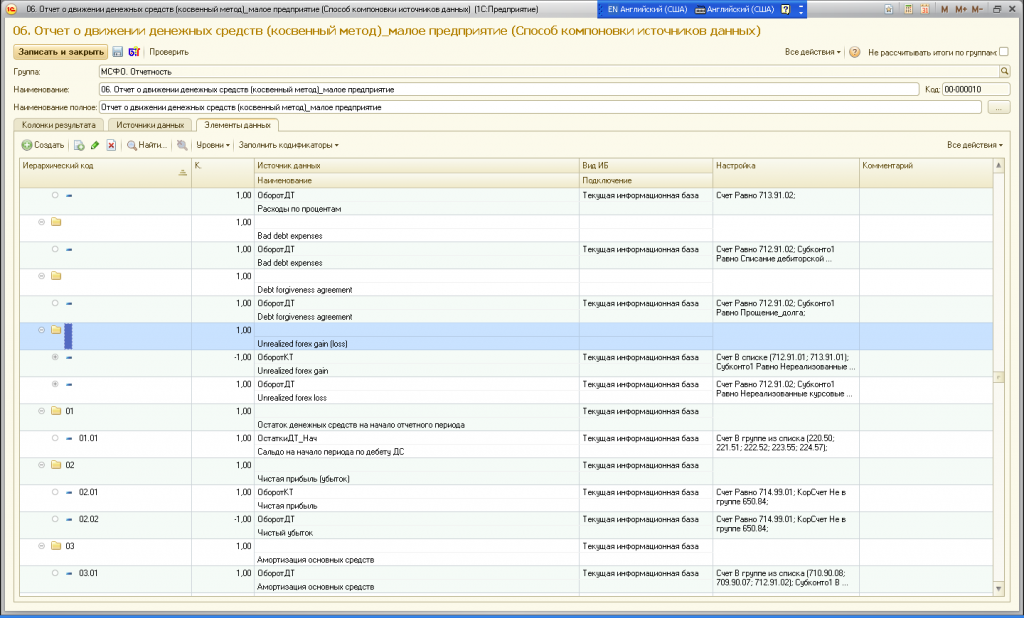Open the top form's Все действия menu
Image resolution: width=1024 pixels, height=618 pixels.
812,52
